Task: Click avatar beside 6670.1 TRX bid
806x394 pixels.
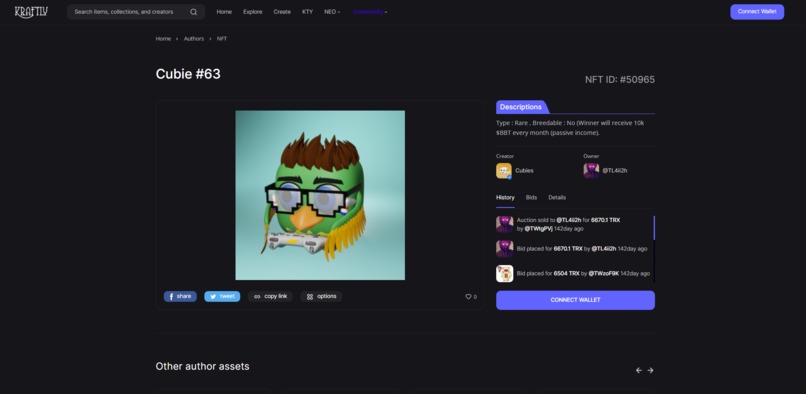Action: pos(504,248)
